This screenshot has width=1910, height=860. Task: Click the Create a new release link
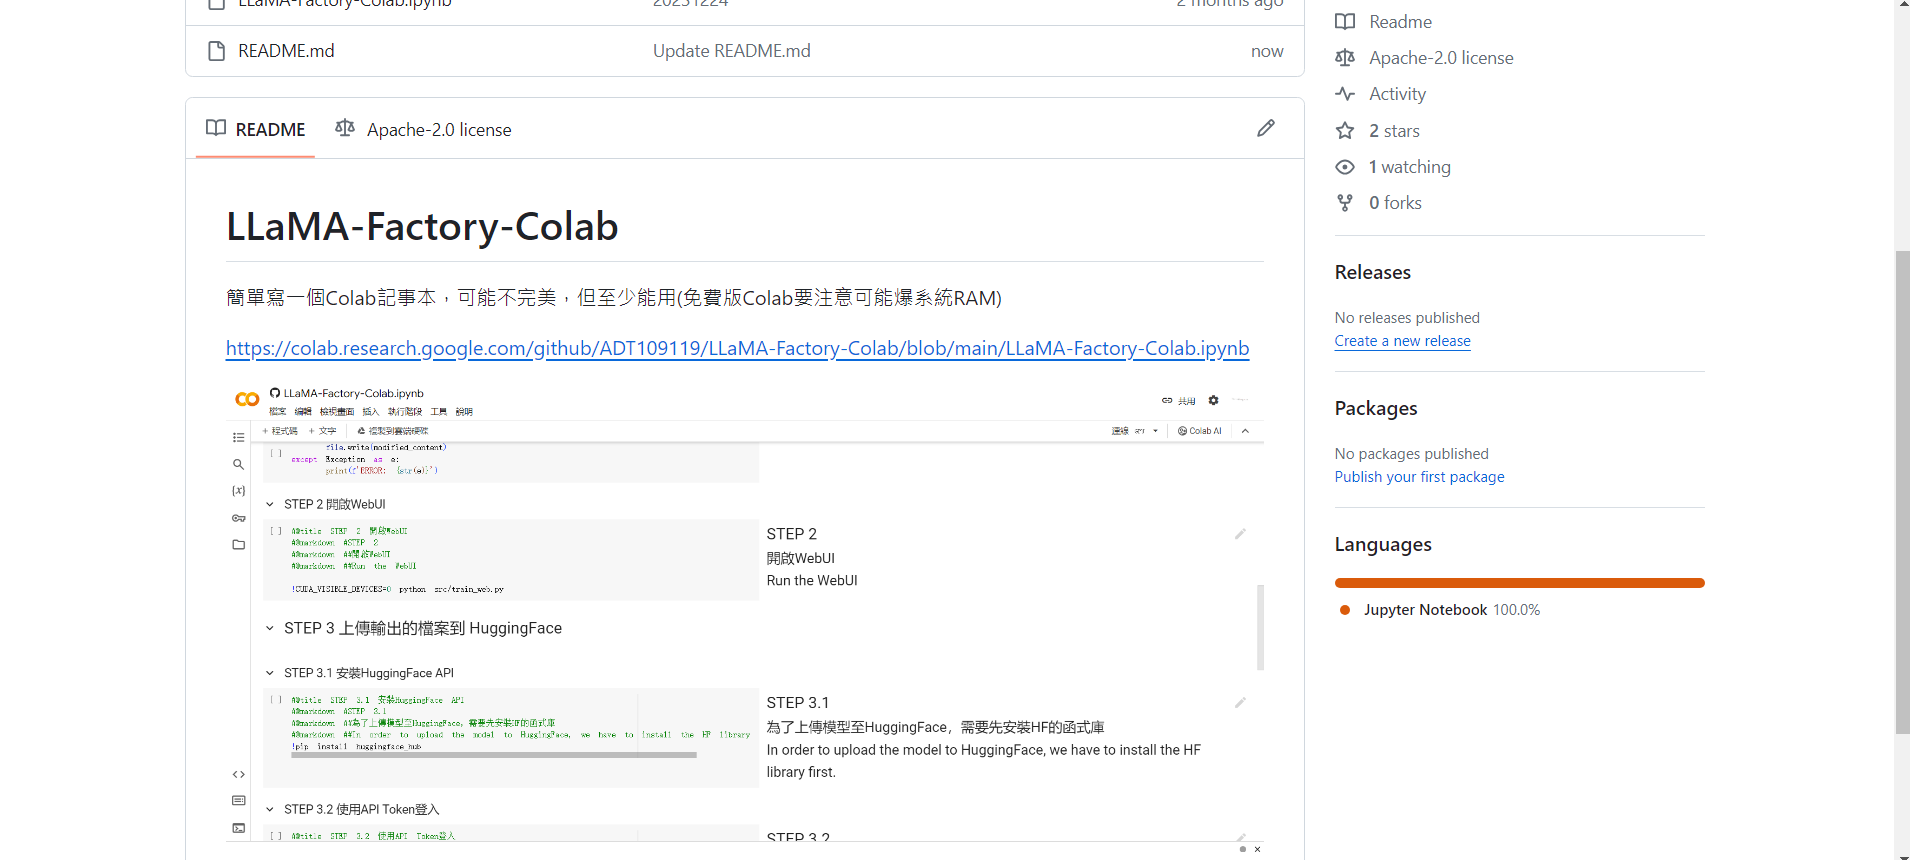tap(1402, 341)
